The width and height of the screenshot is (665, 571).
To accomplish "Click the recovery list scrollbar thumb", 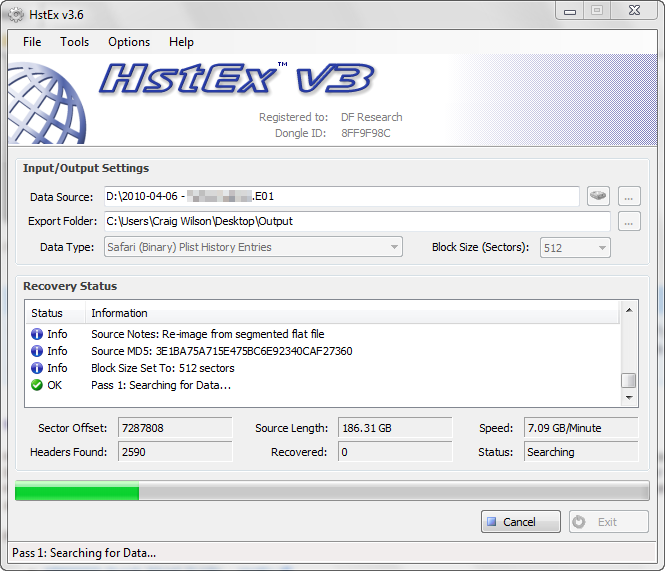I will pyautogui.click(x=629, y=380).
